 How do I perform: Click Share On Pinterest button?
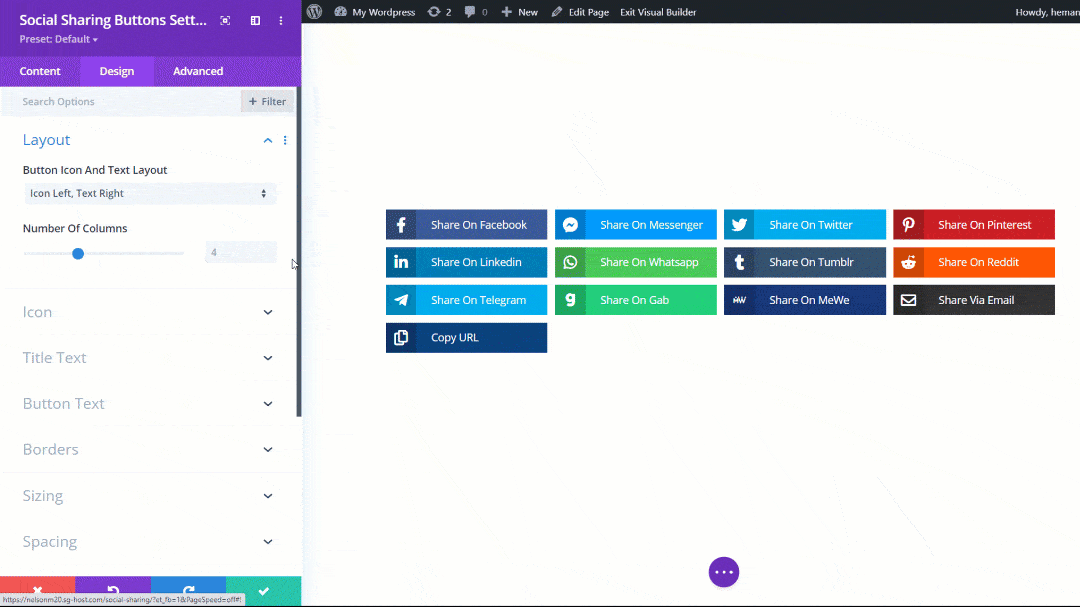tap(974, 225)
